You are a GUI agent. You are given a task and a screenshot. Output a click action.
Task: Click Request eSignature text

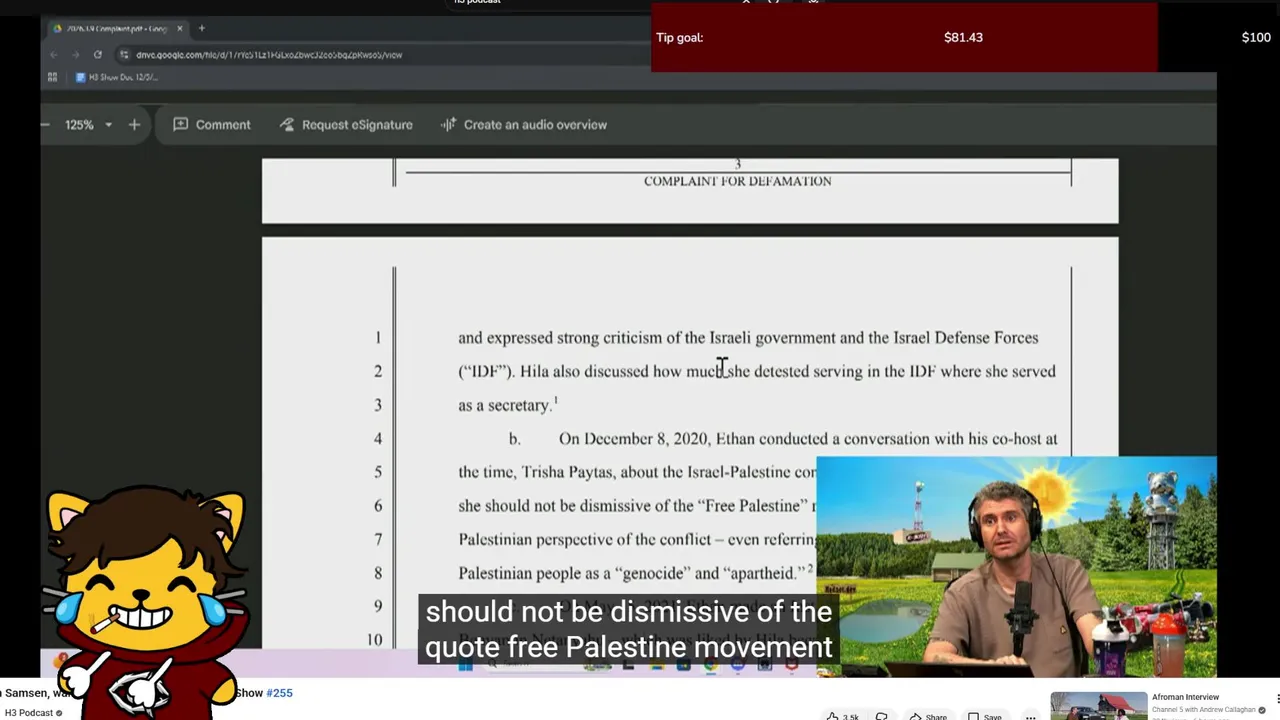(x=357, y=125)
